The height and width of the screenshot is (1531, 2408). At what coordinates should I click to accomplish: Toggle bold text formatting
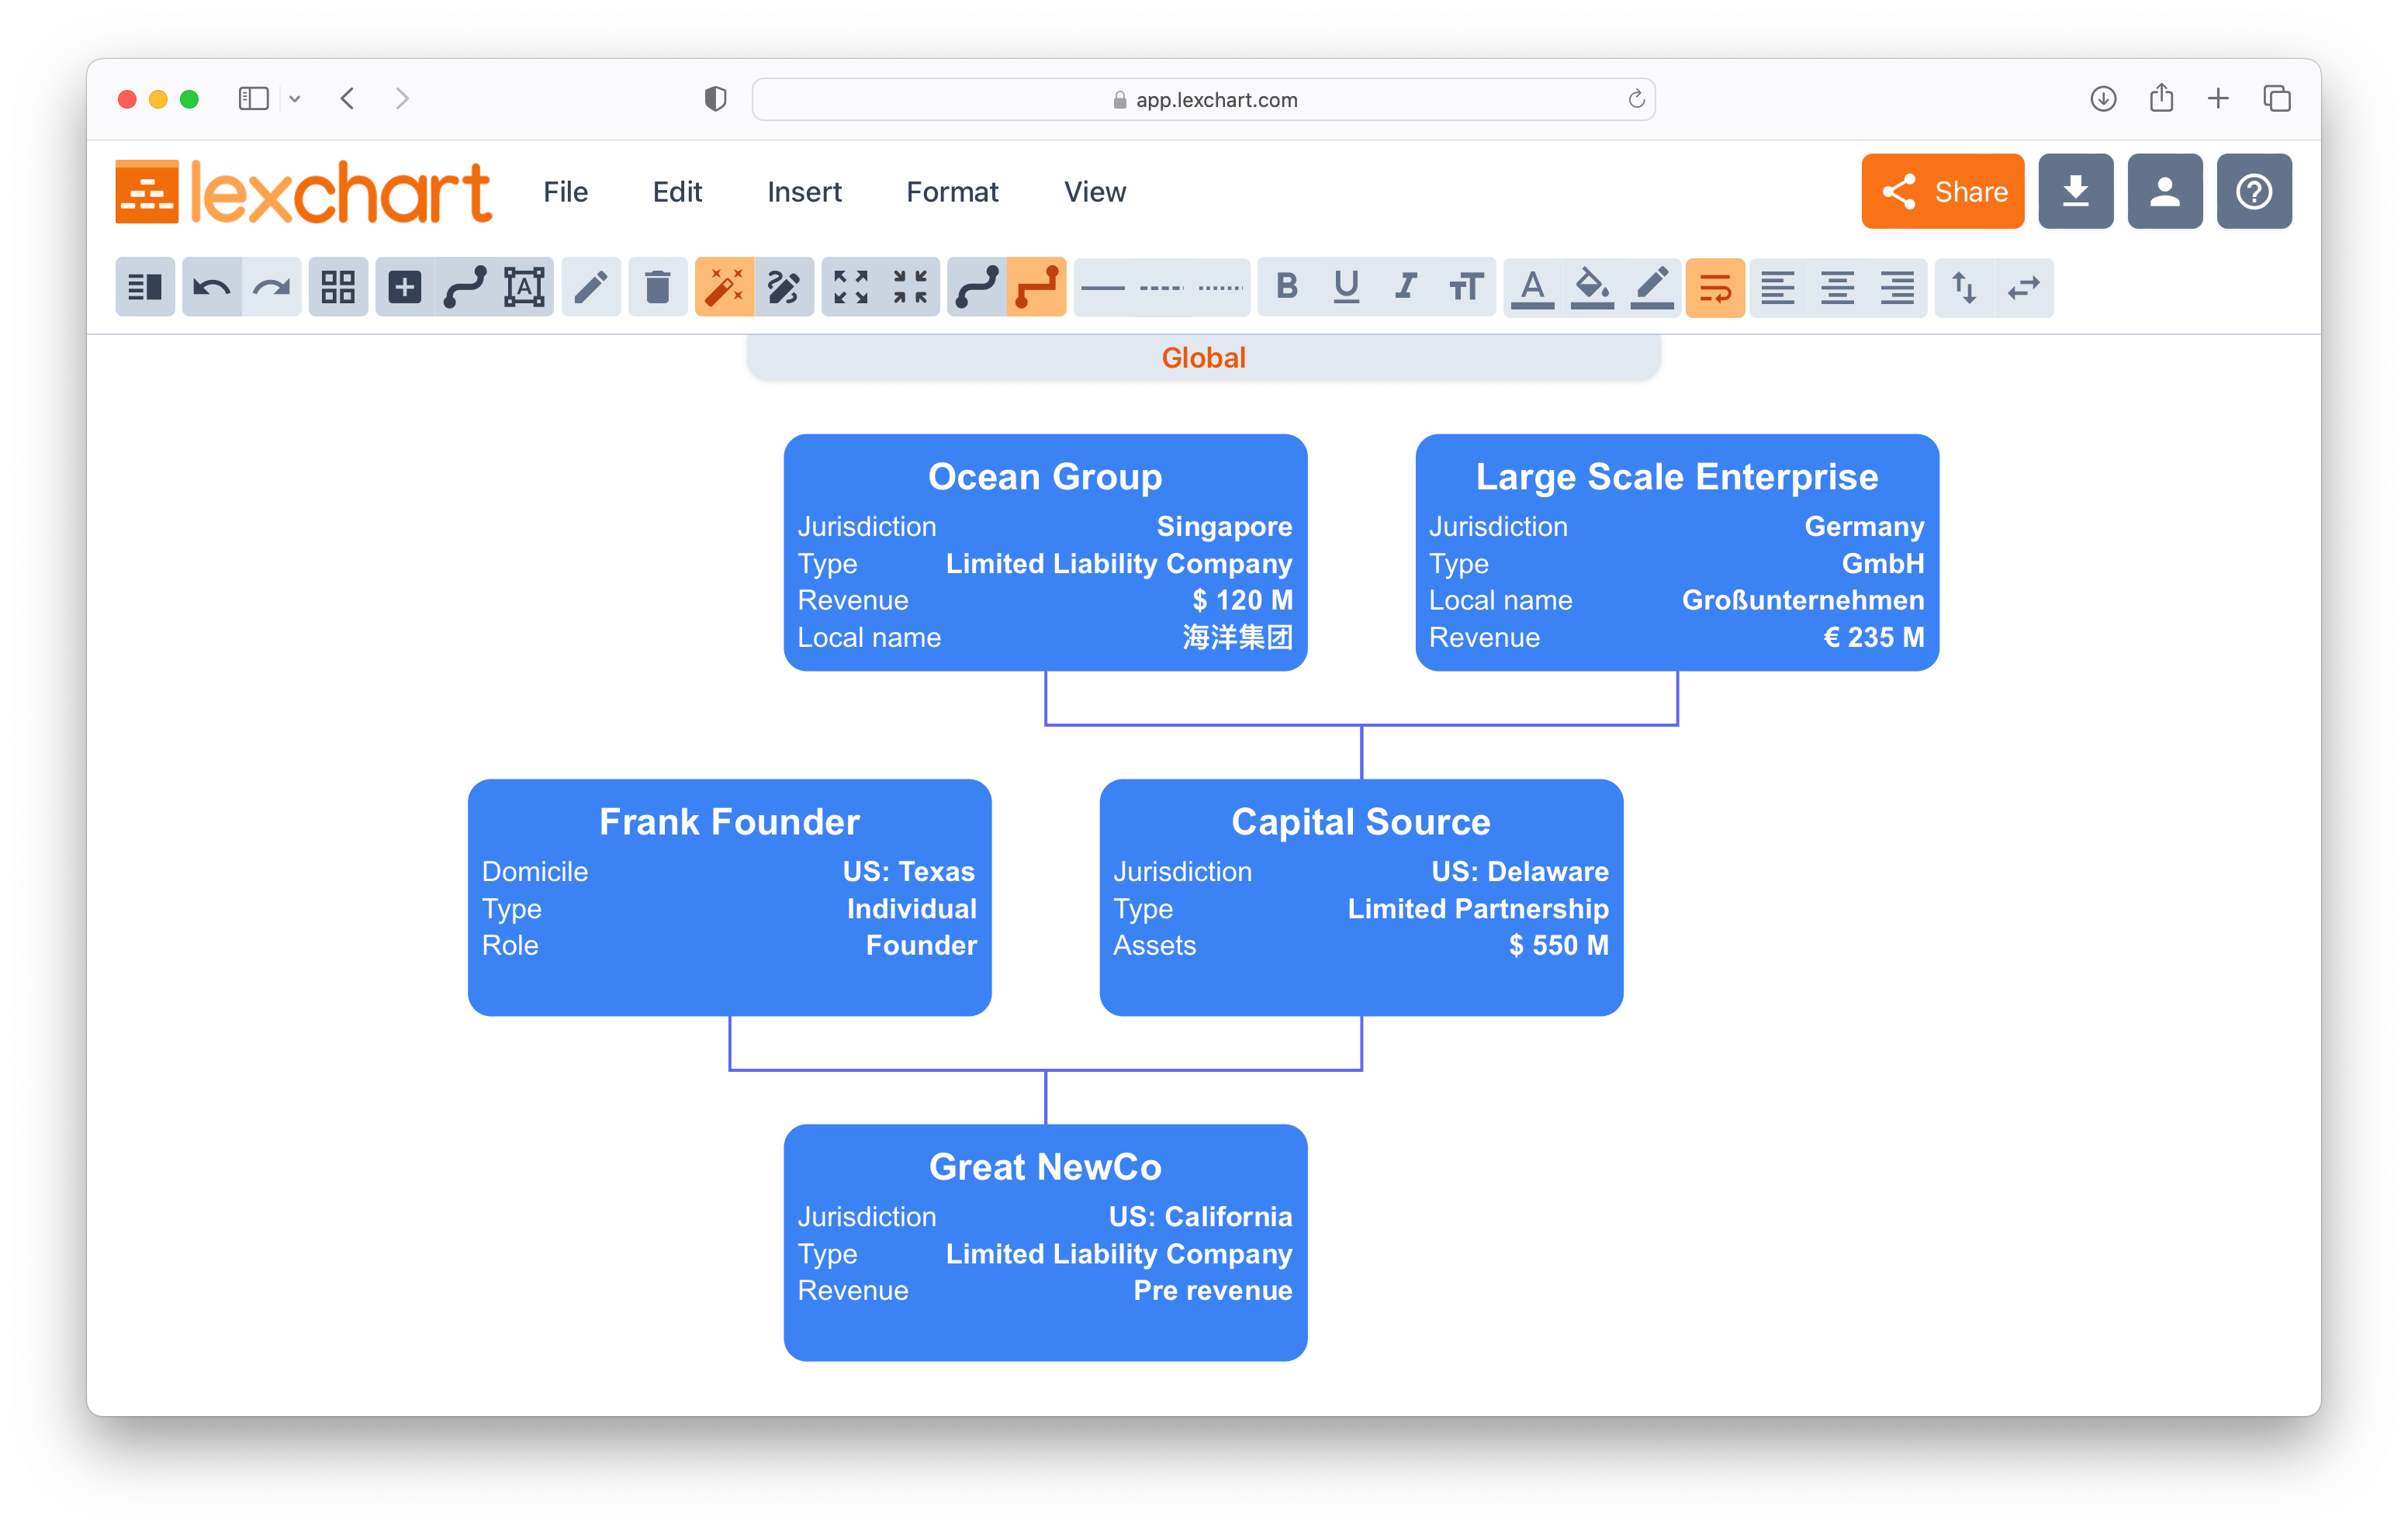click(x=1286, y=287)
